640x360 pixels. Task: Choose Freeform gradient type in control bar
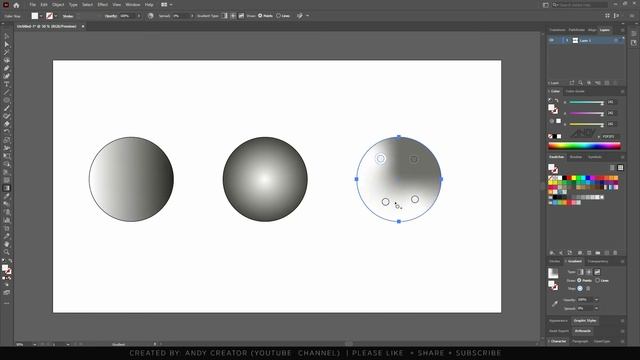coord(241,16)
